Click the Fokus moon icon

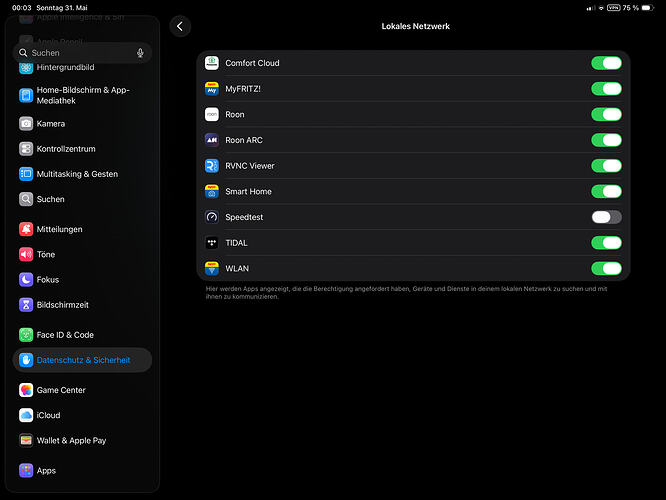coord(26,280)
